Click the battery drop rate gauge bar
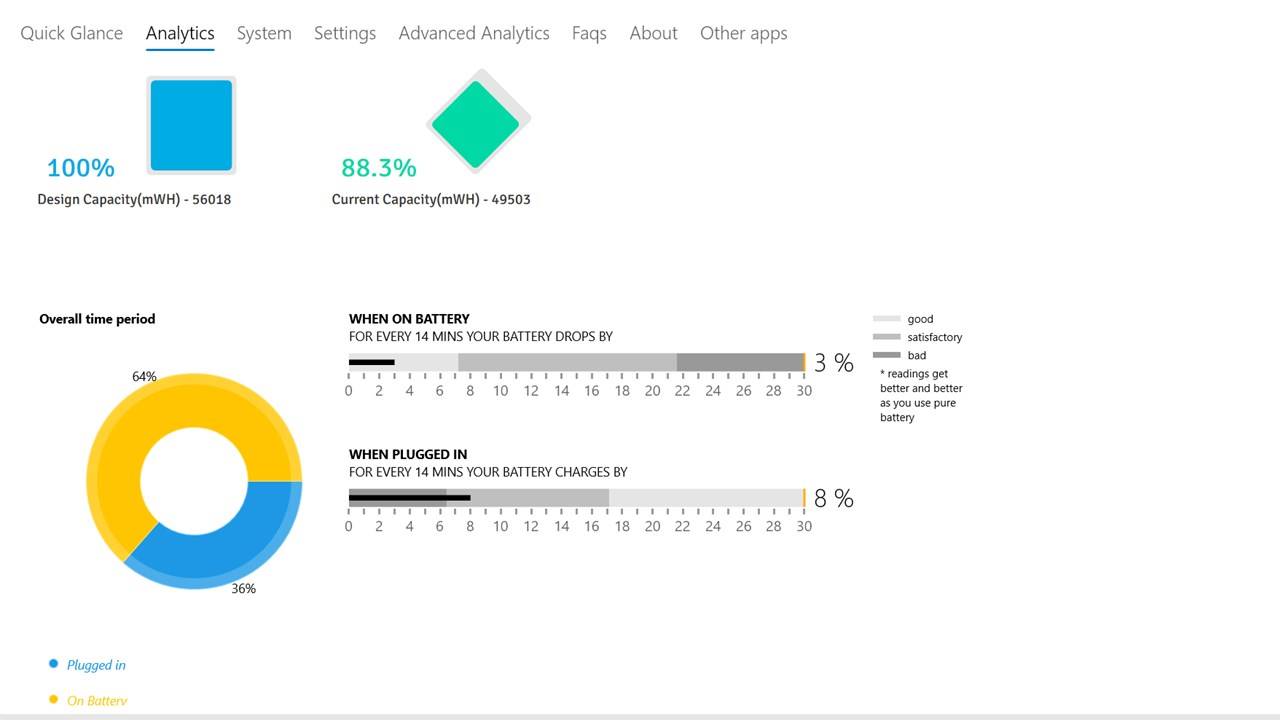1280x720 pixels. [576, 362]
